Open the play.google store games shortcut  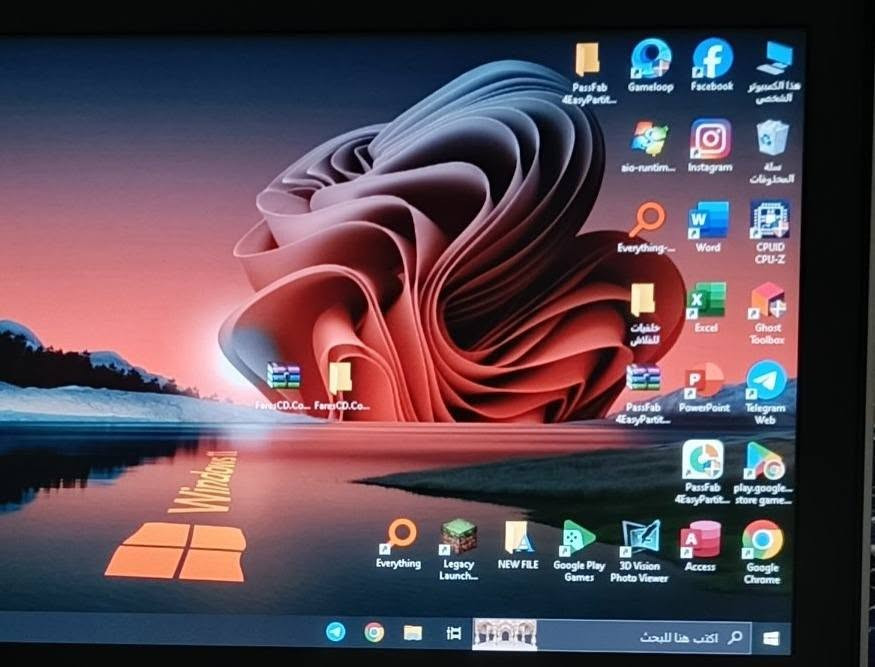pyautogui.click(x=763, y=473)
